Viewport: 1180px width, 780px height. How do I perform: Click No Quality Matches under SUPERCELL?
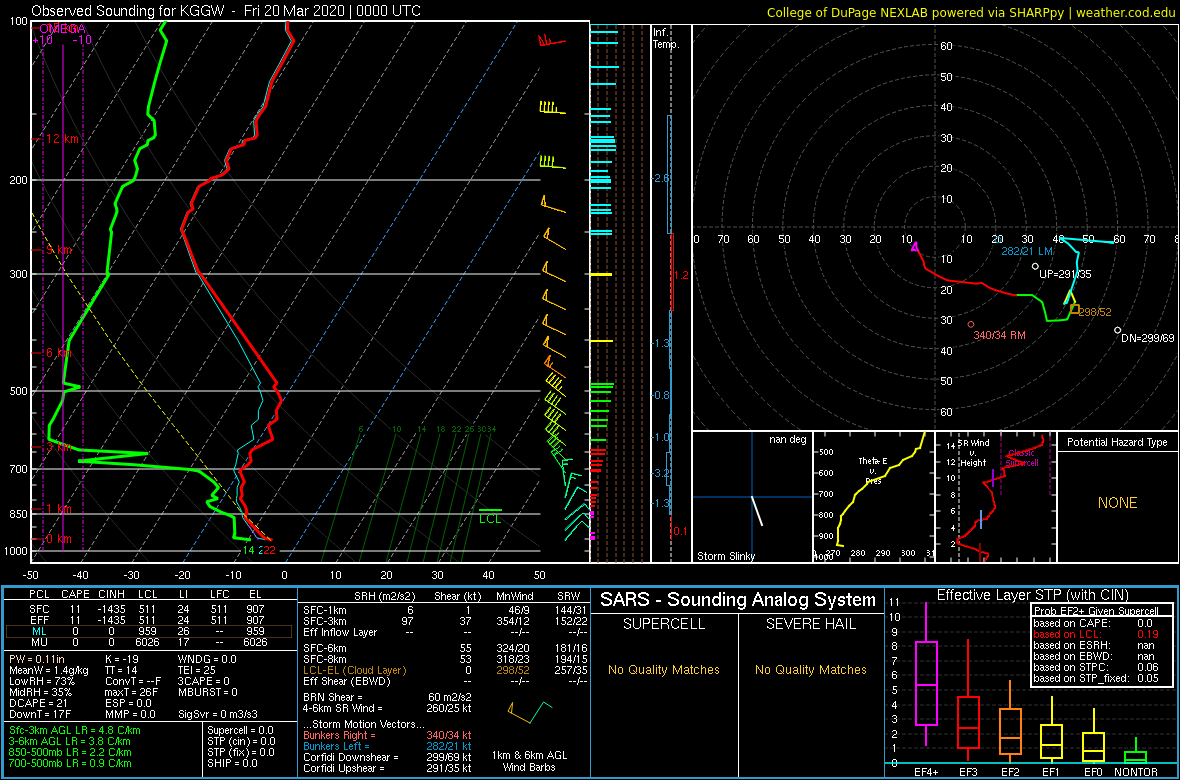point(664,669)
